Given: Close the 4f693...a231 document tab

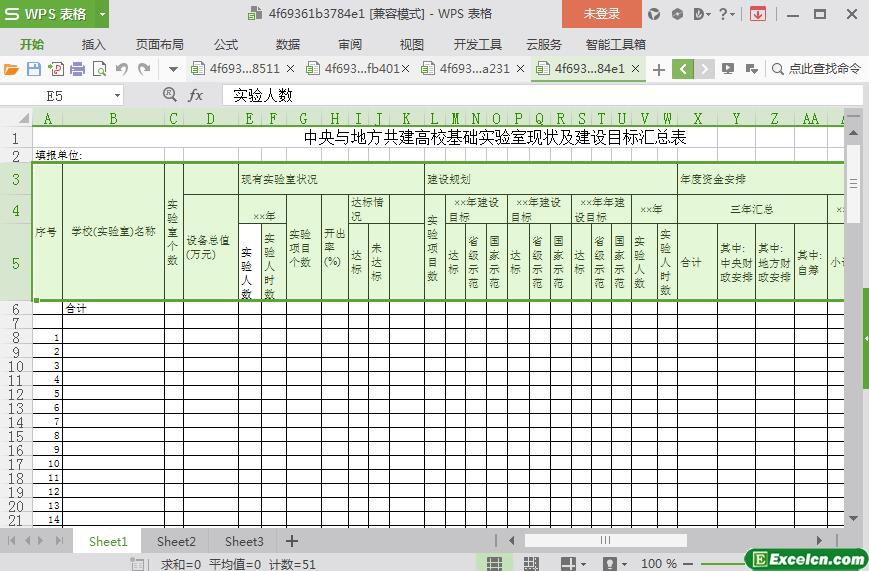Looking at the screenshot, I should point(520,69).
